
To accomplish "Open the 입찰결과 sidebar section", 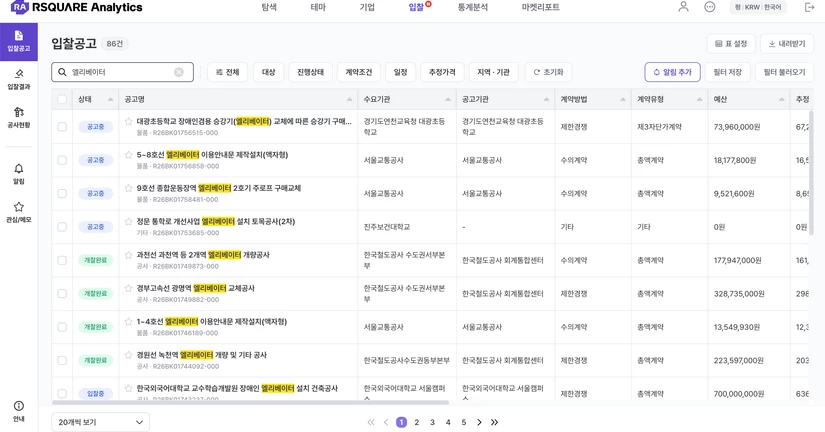I will pyautogui.click(x=18, y=79).
